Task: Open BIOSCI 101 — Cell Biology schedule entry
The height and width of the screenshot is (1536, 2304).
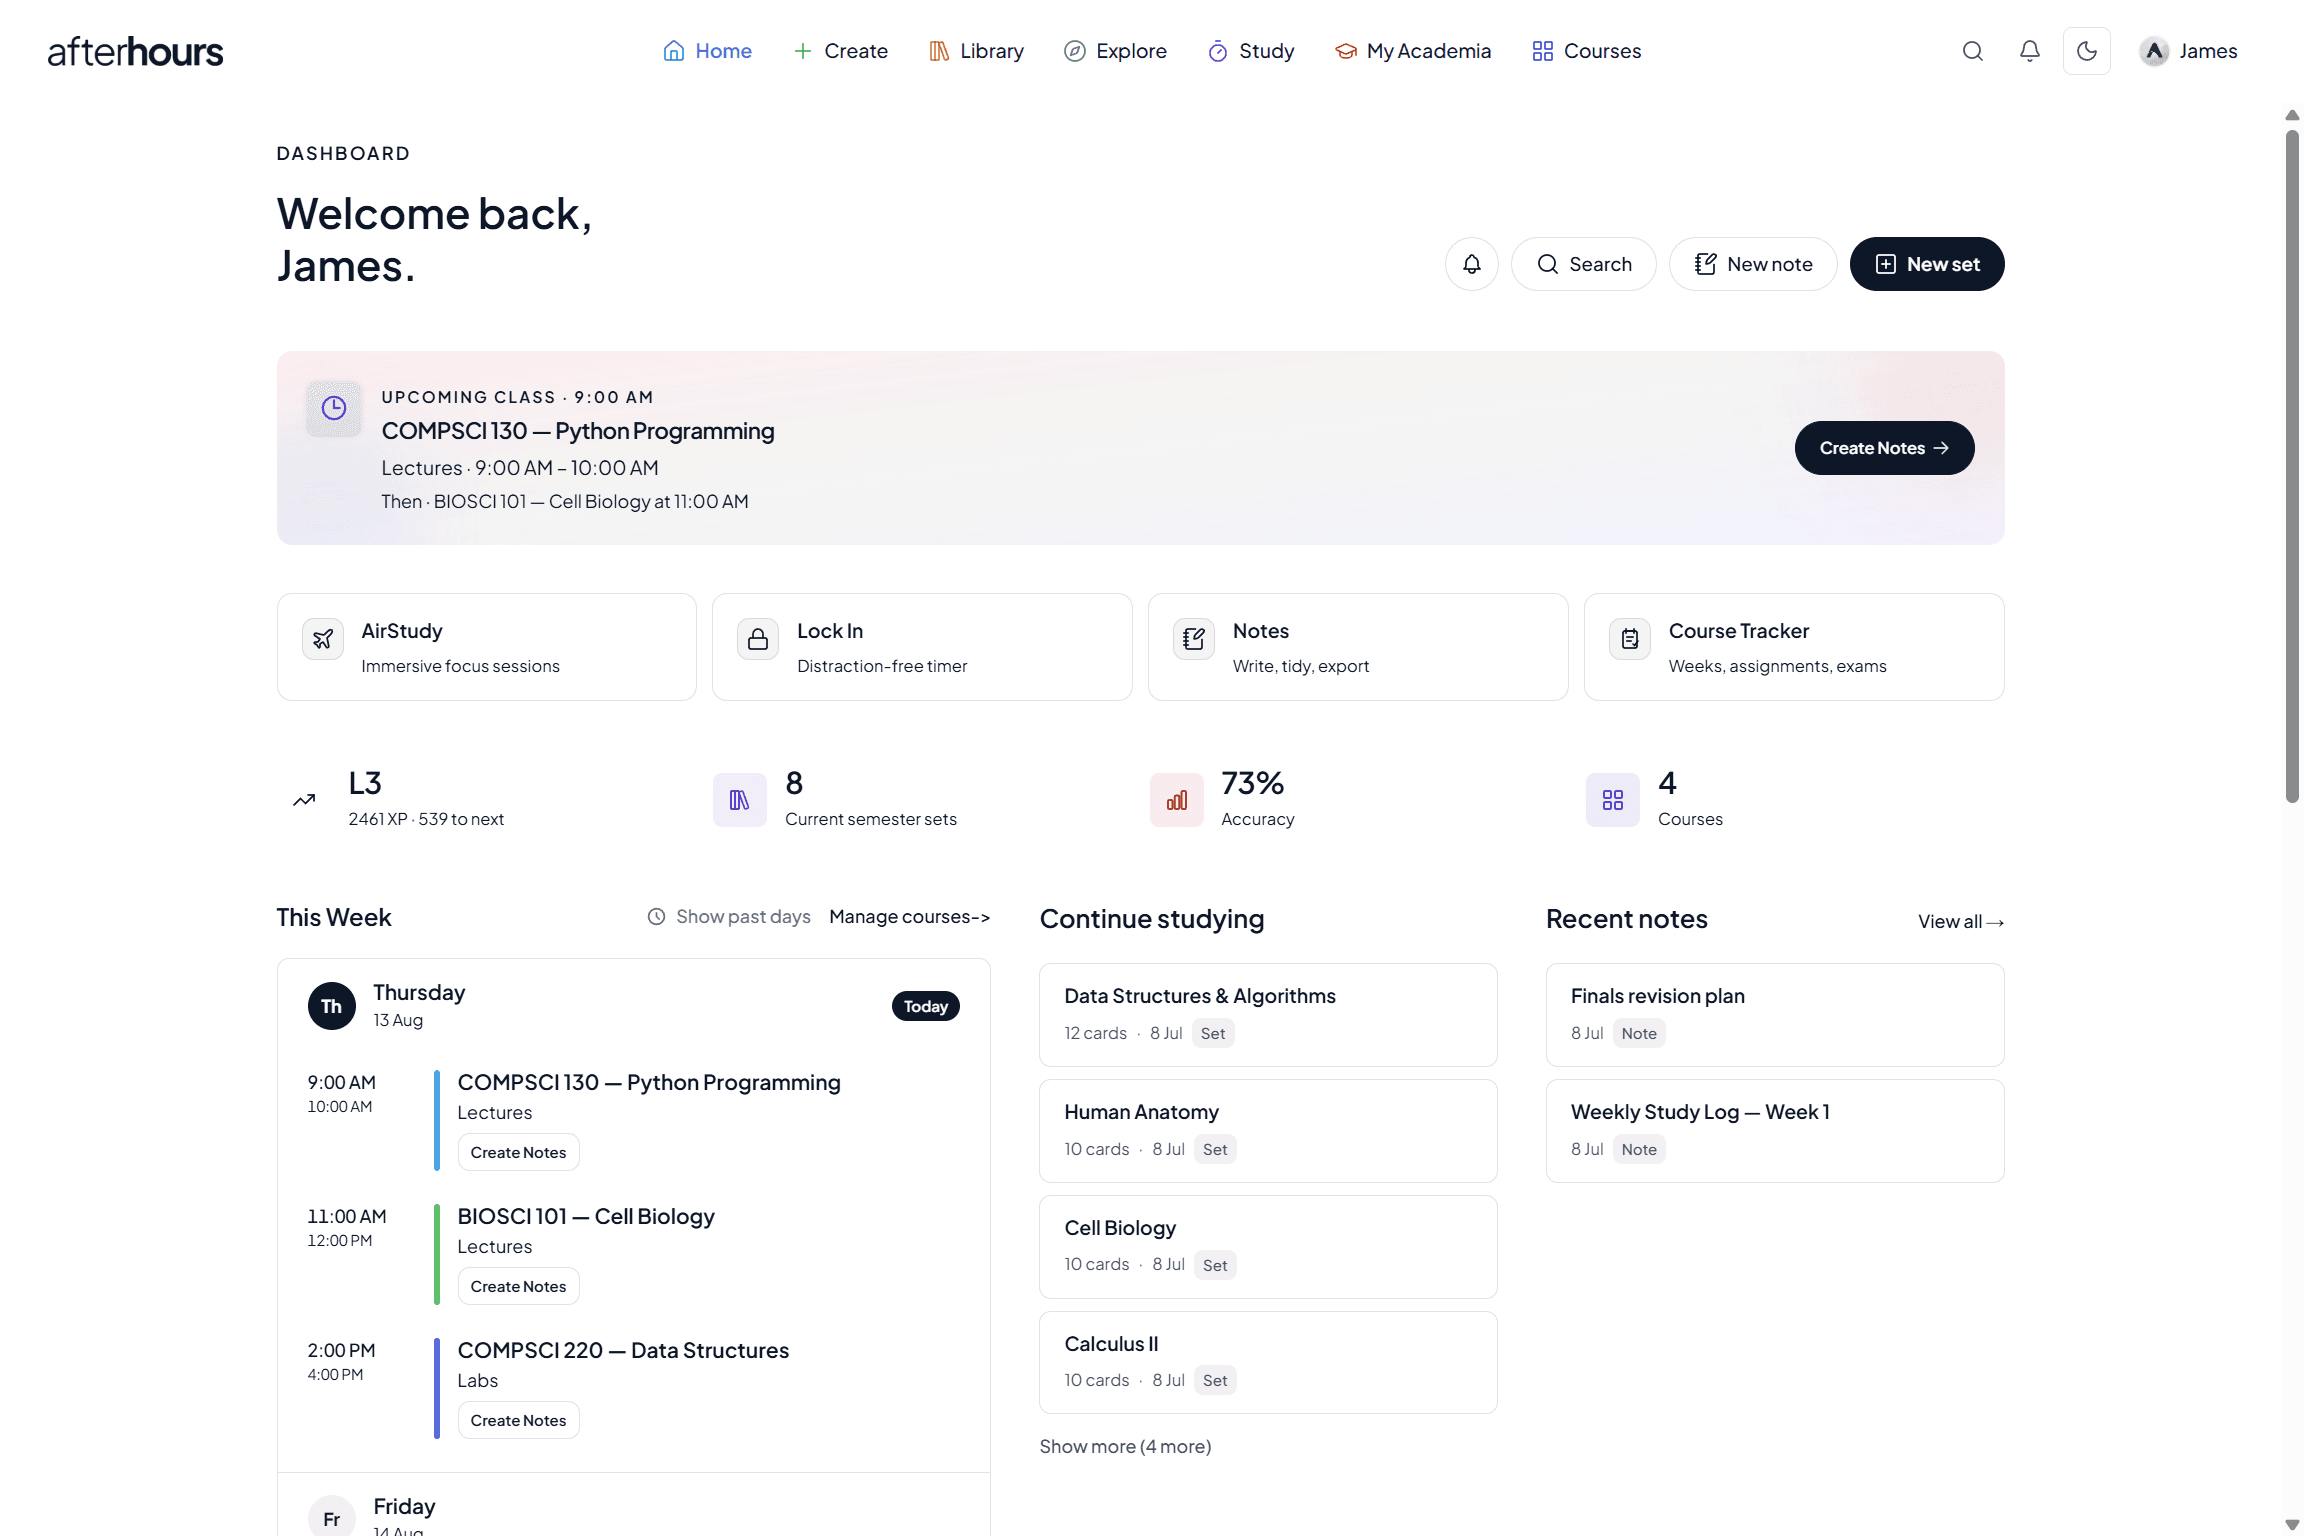Action: point(586,1217)
